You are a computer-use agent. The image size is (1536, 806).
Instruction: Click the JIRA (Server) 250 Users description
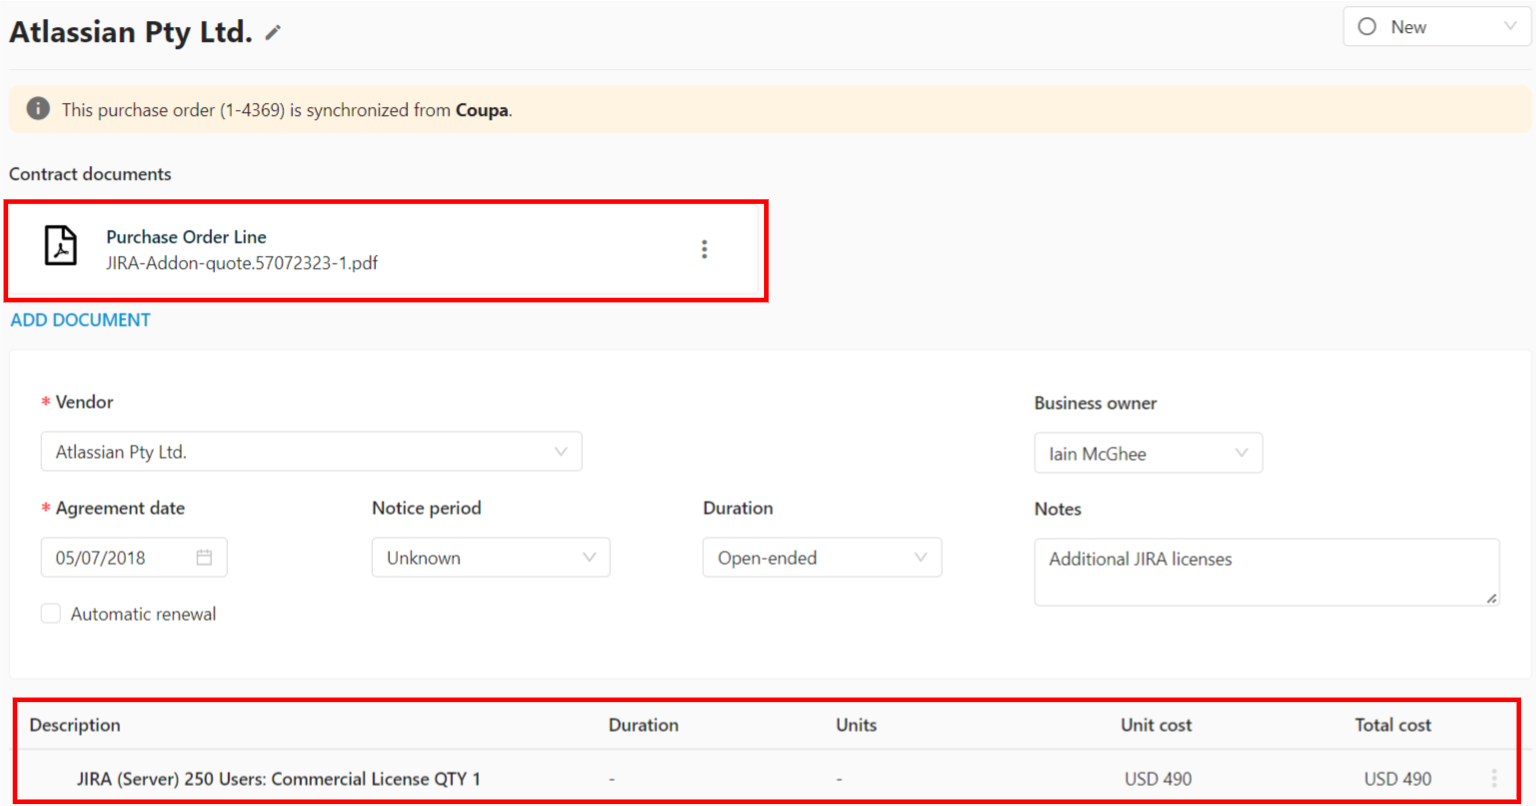point(279,779)
